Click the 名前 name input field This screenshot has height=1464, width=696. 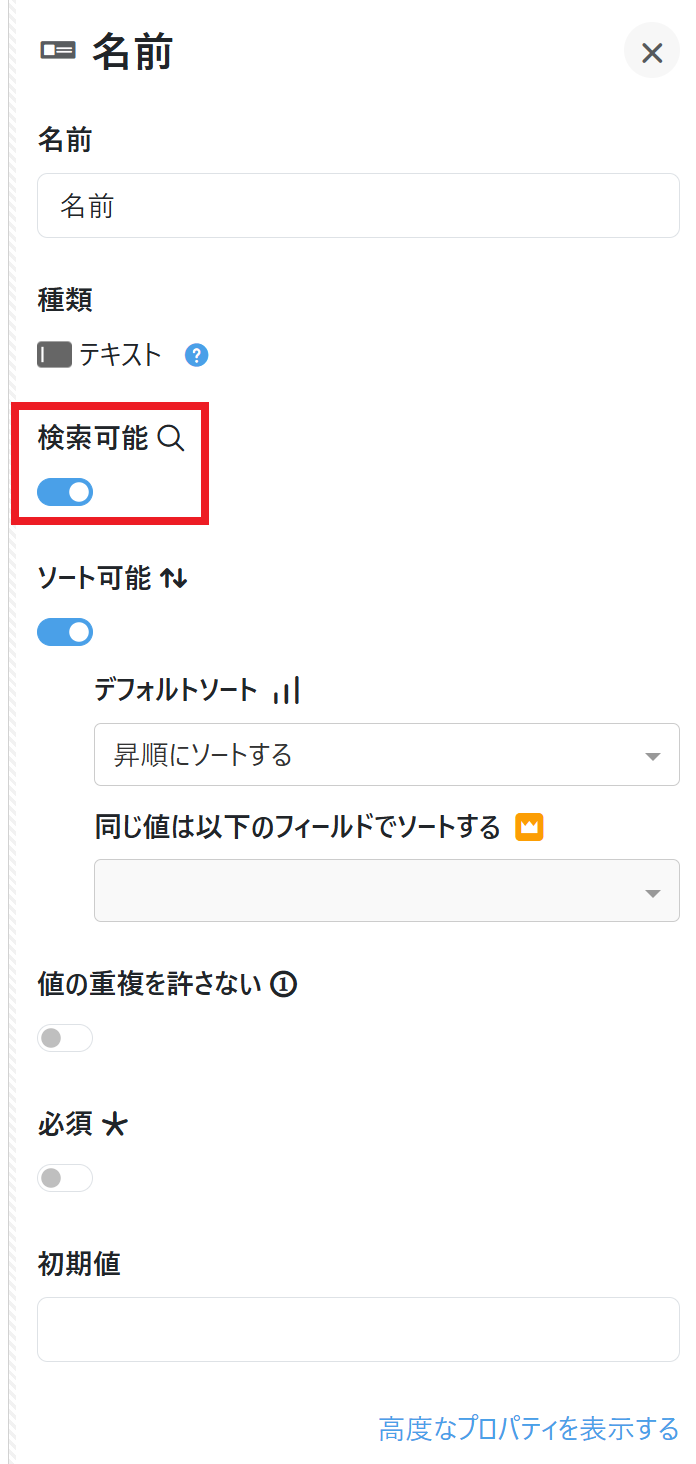(358, 206)
